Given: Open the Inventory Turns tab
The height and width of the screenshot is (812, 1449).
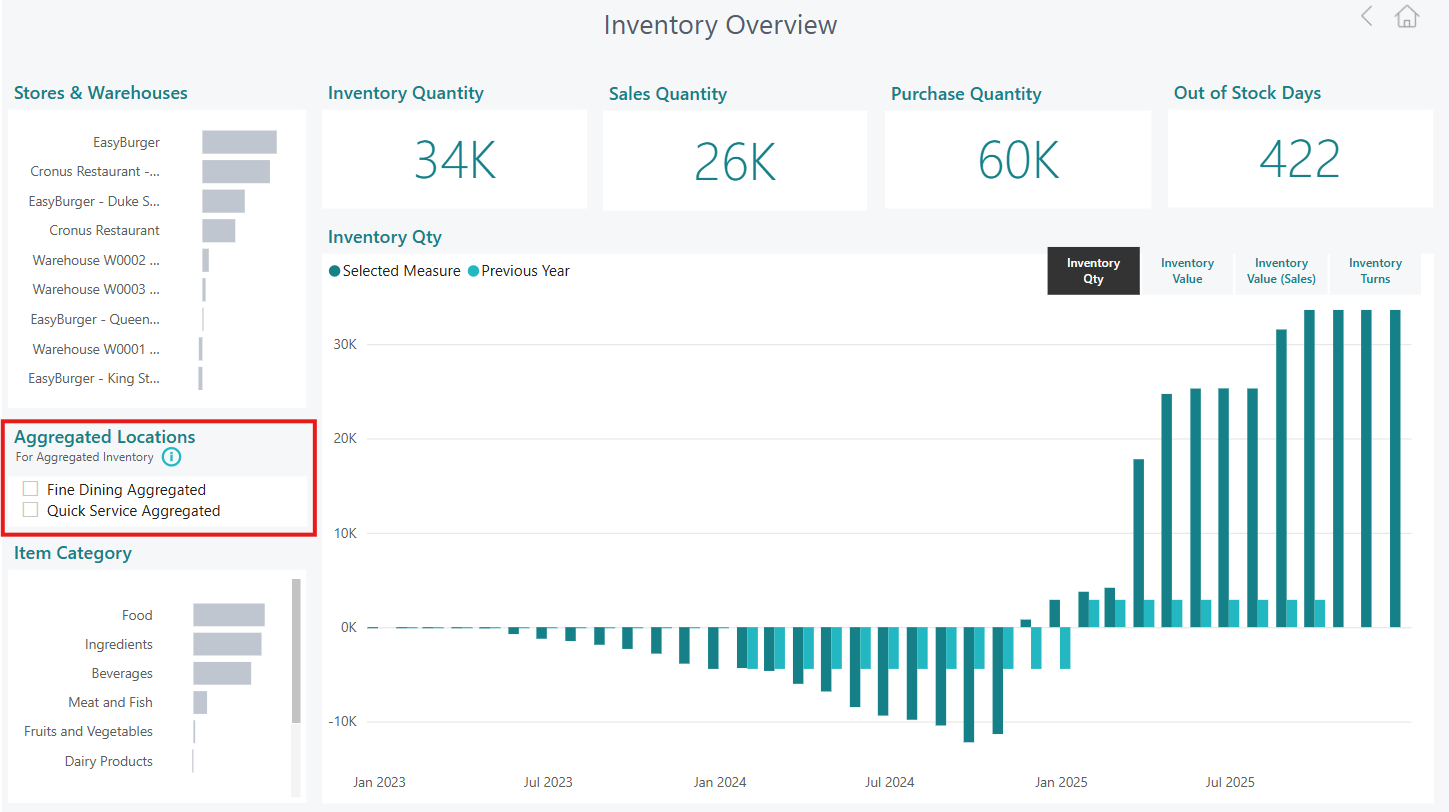Looking at the screenshot, I should [1375, 271].
